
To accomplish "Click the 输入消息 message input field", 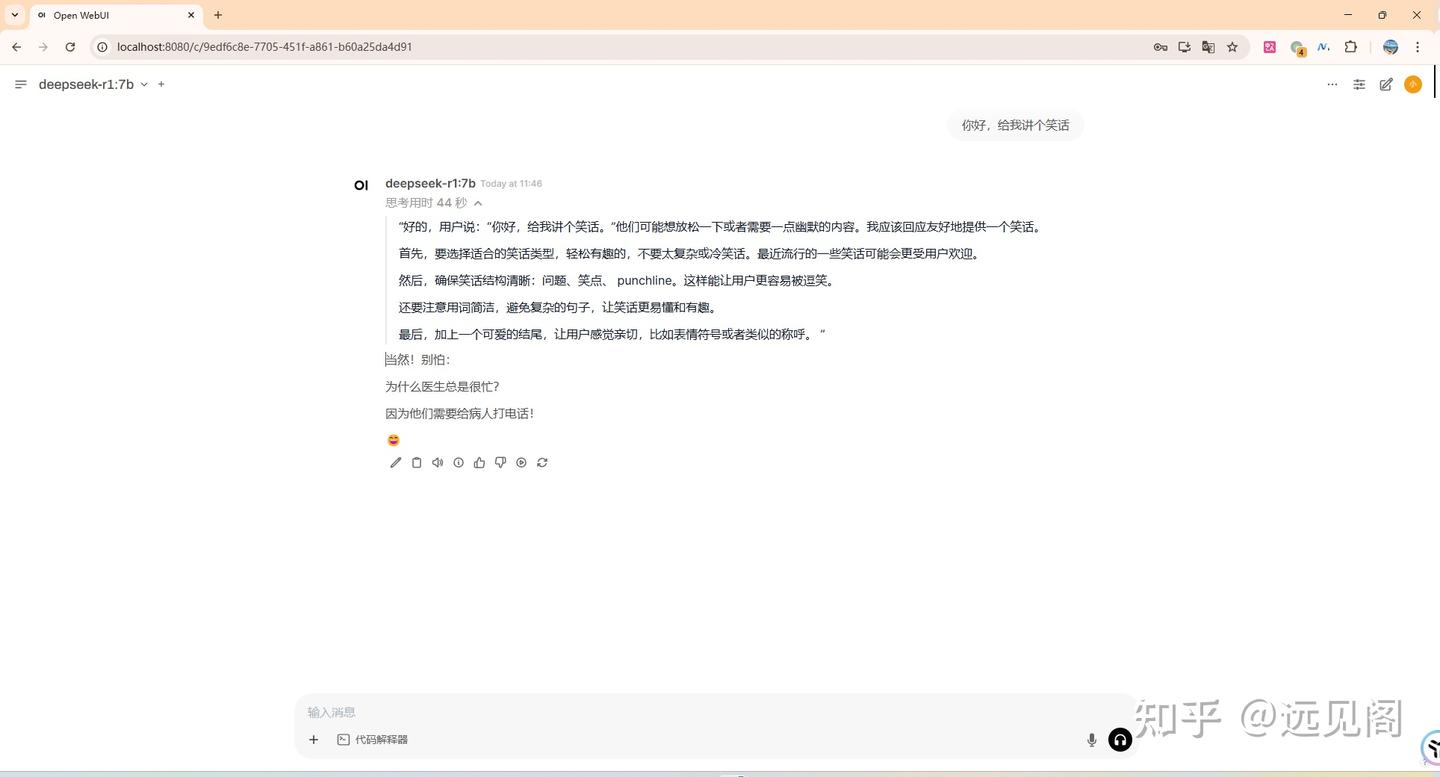I will point(700,712).
